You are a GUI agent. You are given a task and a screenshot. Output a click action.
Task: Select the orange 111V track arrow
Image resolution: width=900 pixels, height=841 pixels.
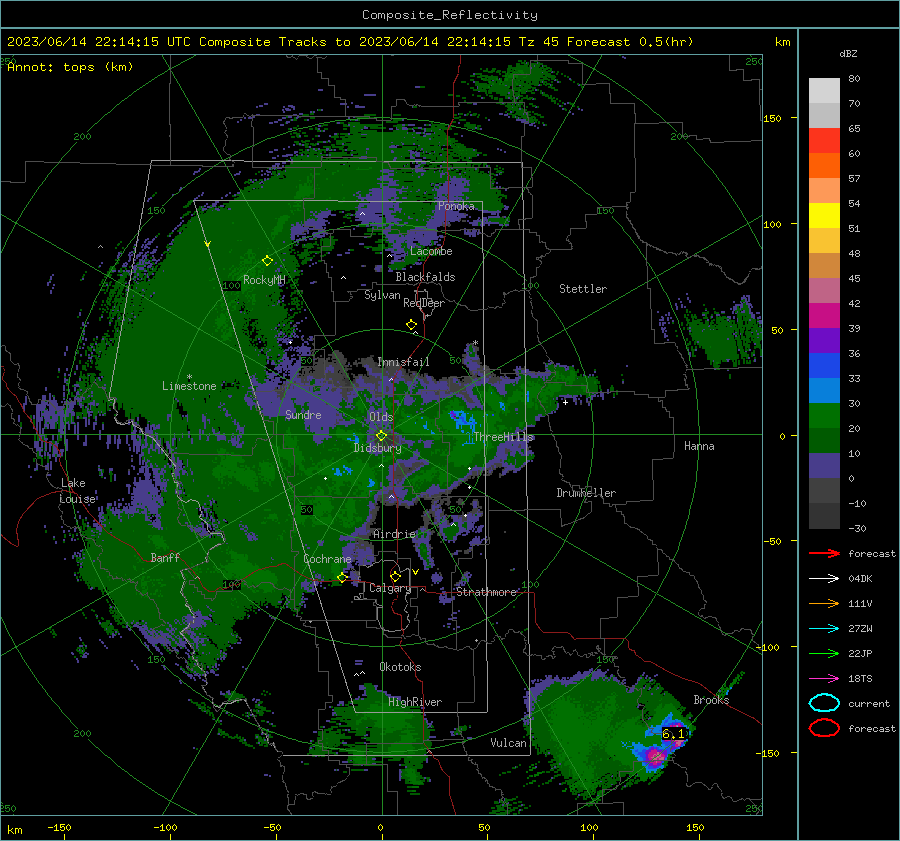tap(824, 603)
